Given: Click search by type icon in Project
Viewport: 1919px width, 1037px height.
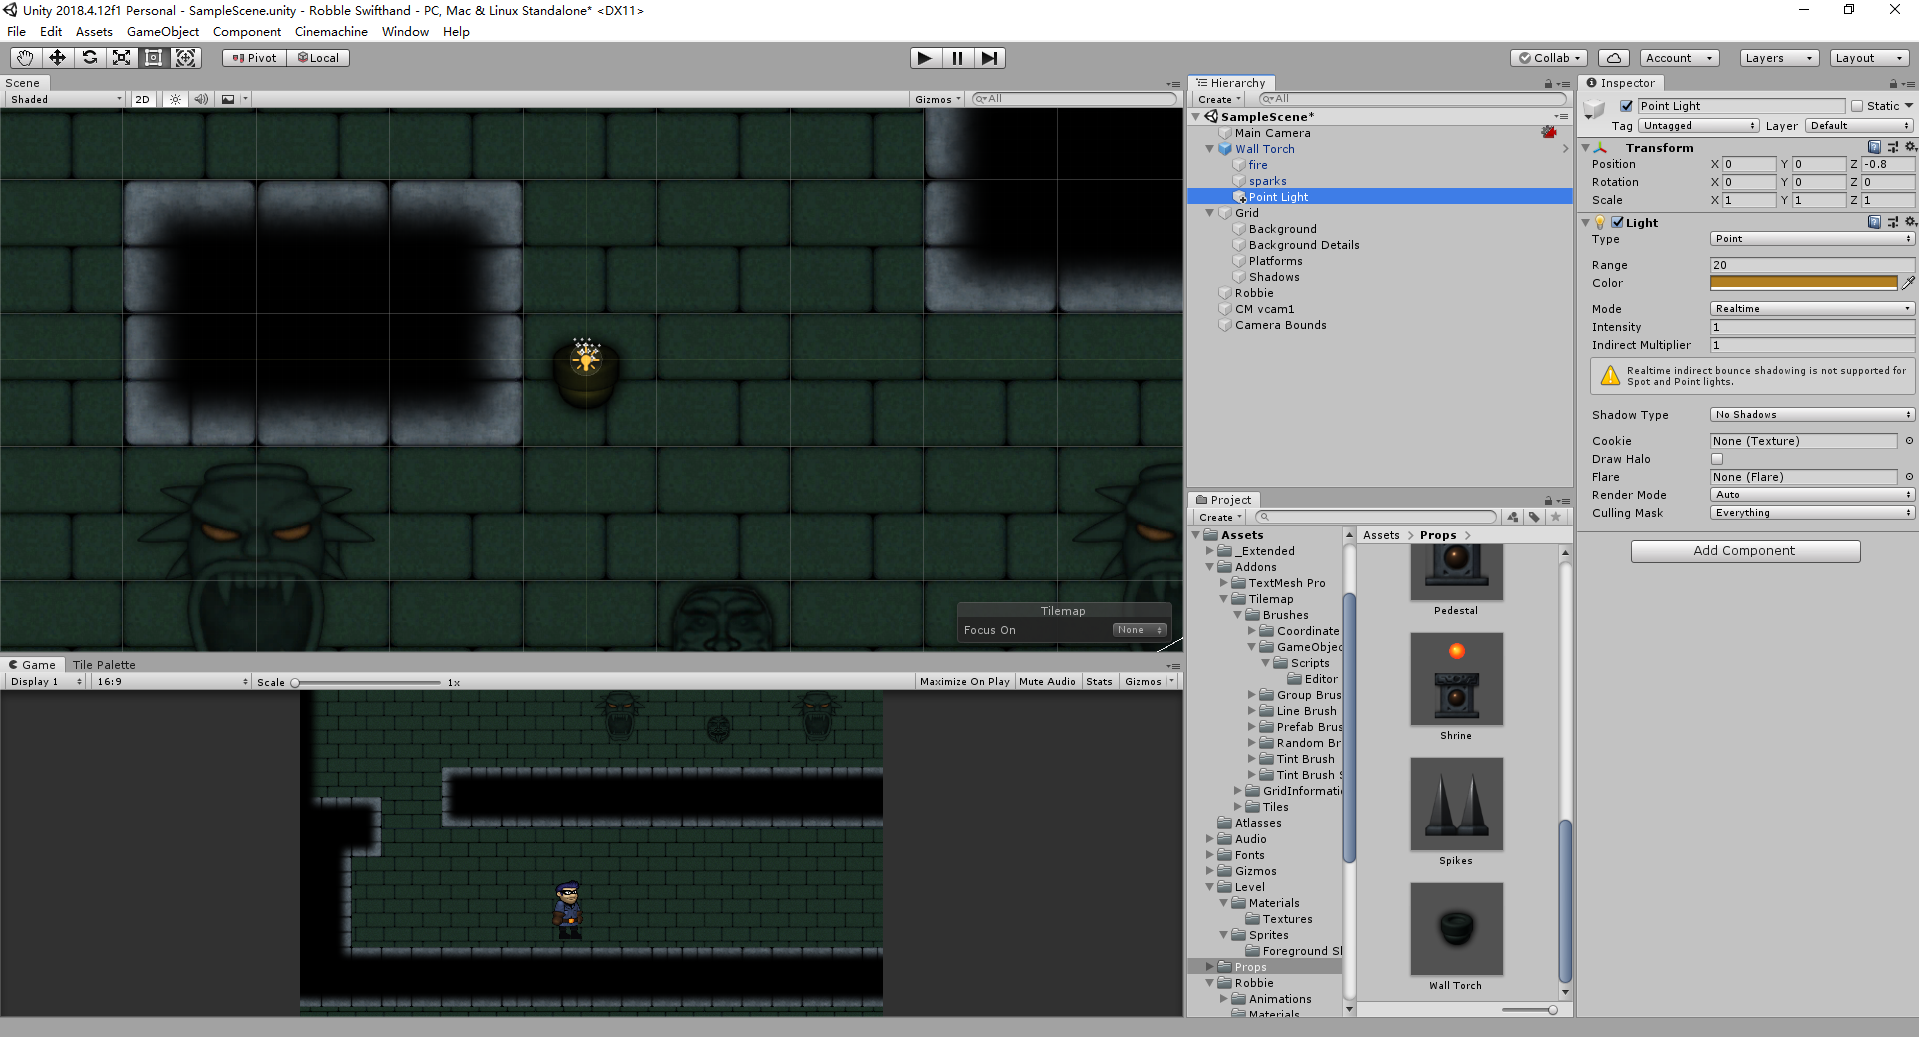Looking at the screenshot, I should click(x=1513, y=517).
